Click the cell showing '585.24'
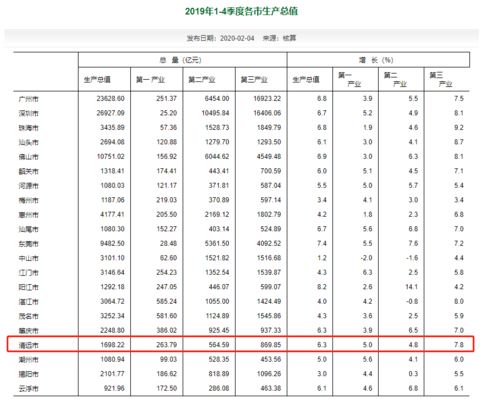Image resolution: width=480 pixels, height=399 pixels. tap(167, 301)
